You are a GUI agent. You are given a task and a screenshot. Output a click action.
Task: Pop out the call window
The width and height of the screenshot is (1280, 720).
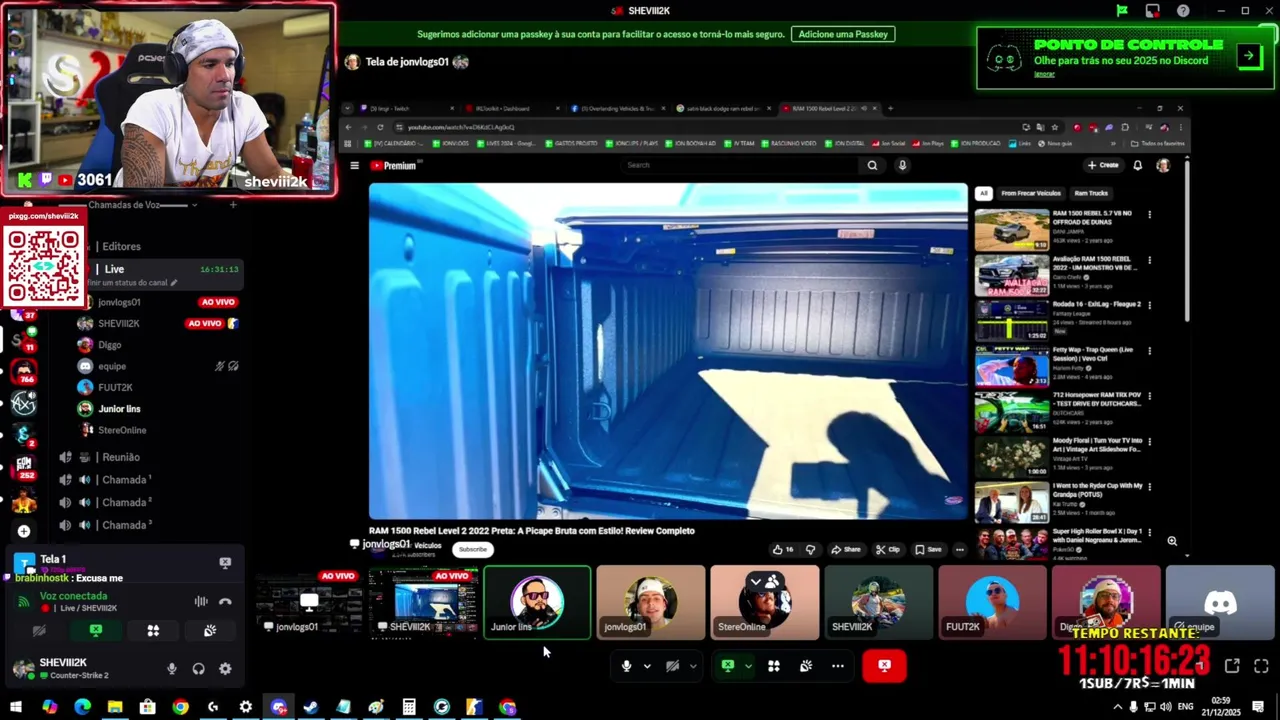pos(1232,666)
